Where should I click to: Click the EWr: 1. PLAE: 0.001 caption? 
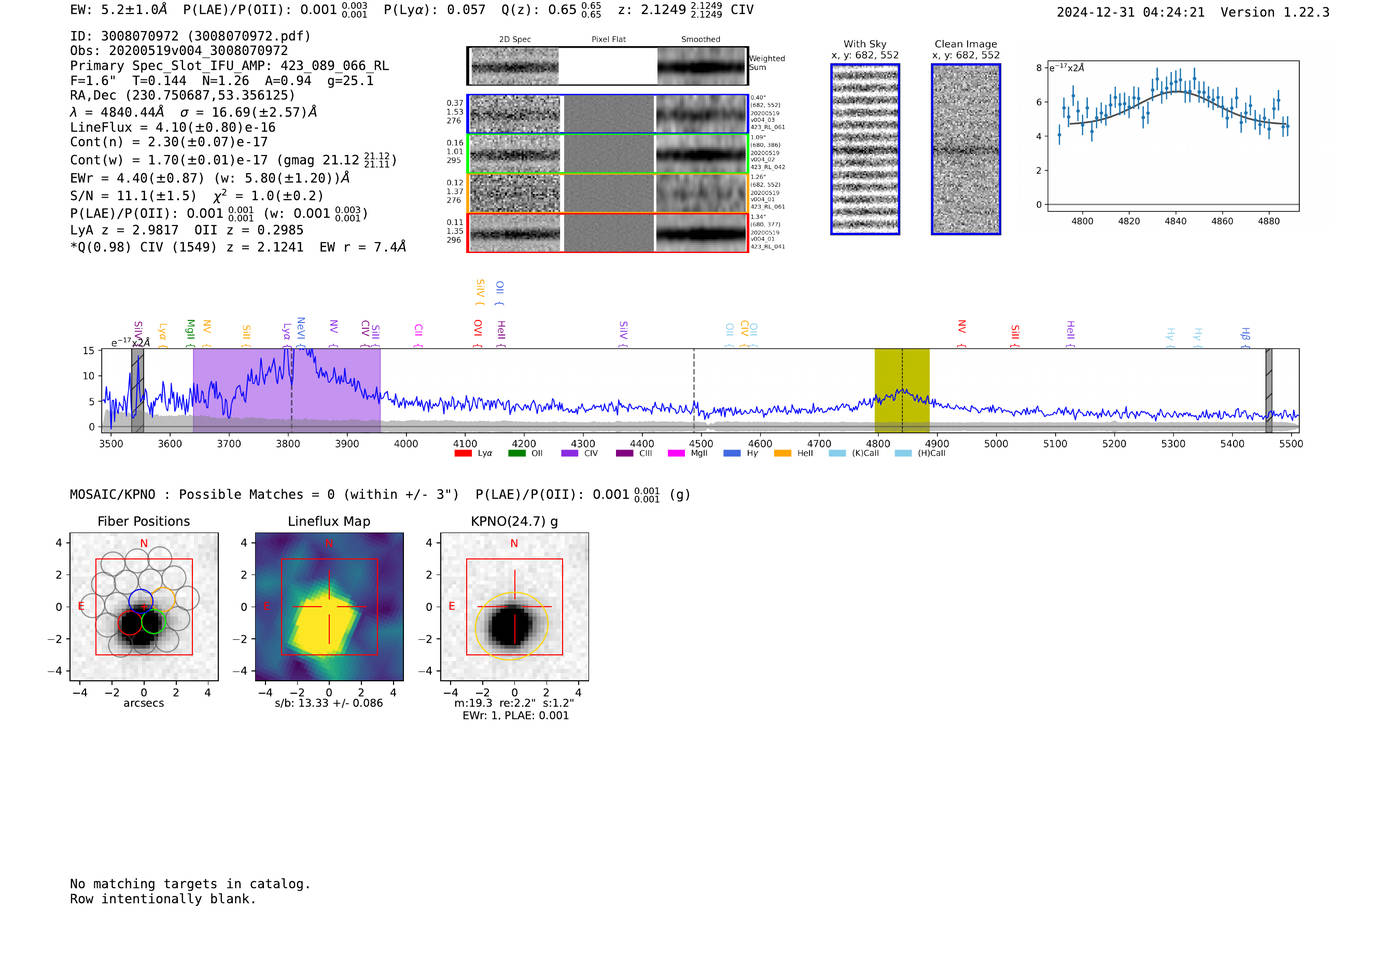coord(515,716)
